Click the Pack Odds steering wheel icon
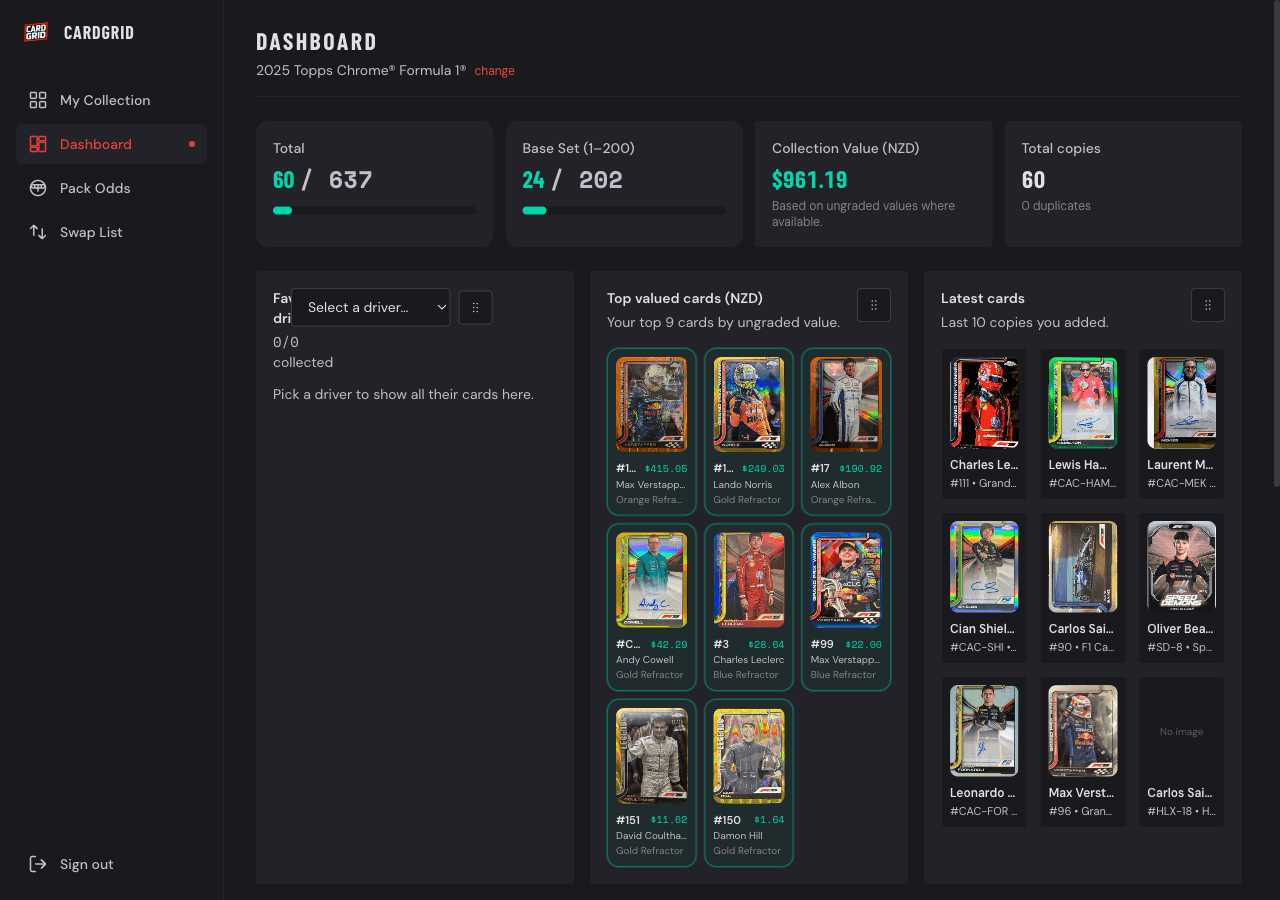Image resolution: width=1280 pixels, height=900 pixels. [x=38, y=188]
